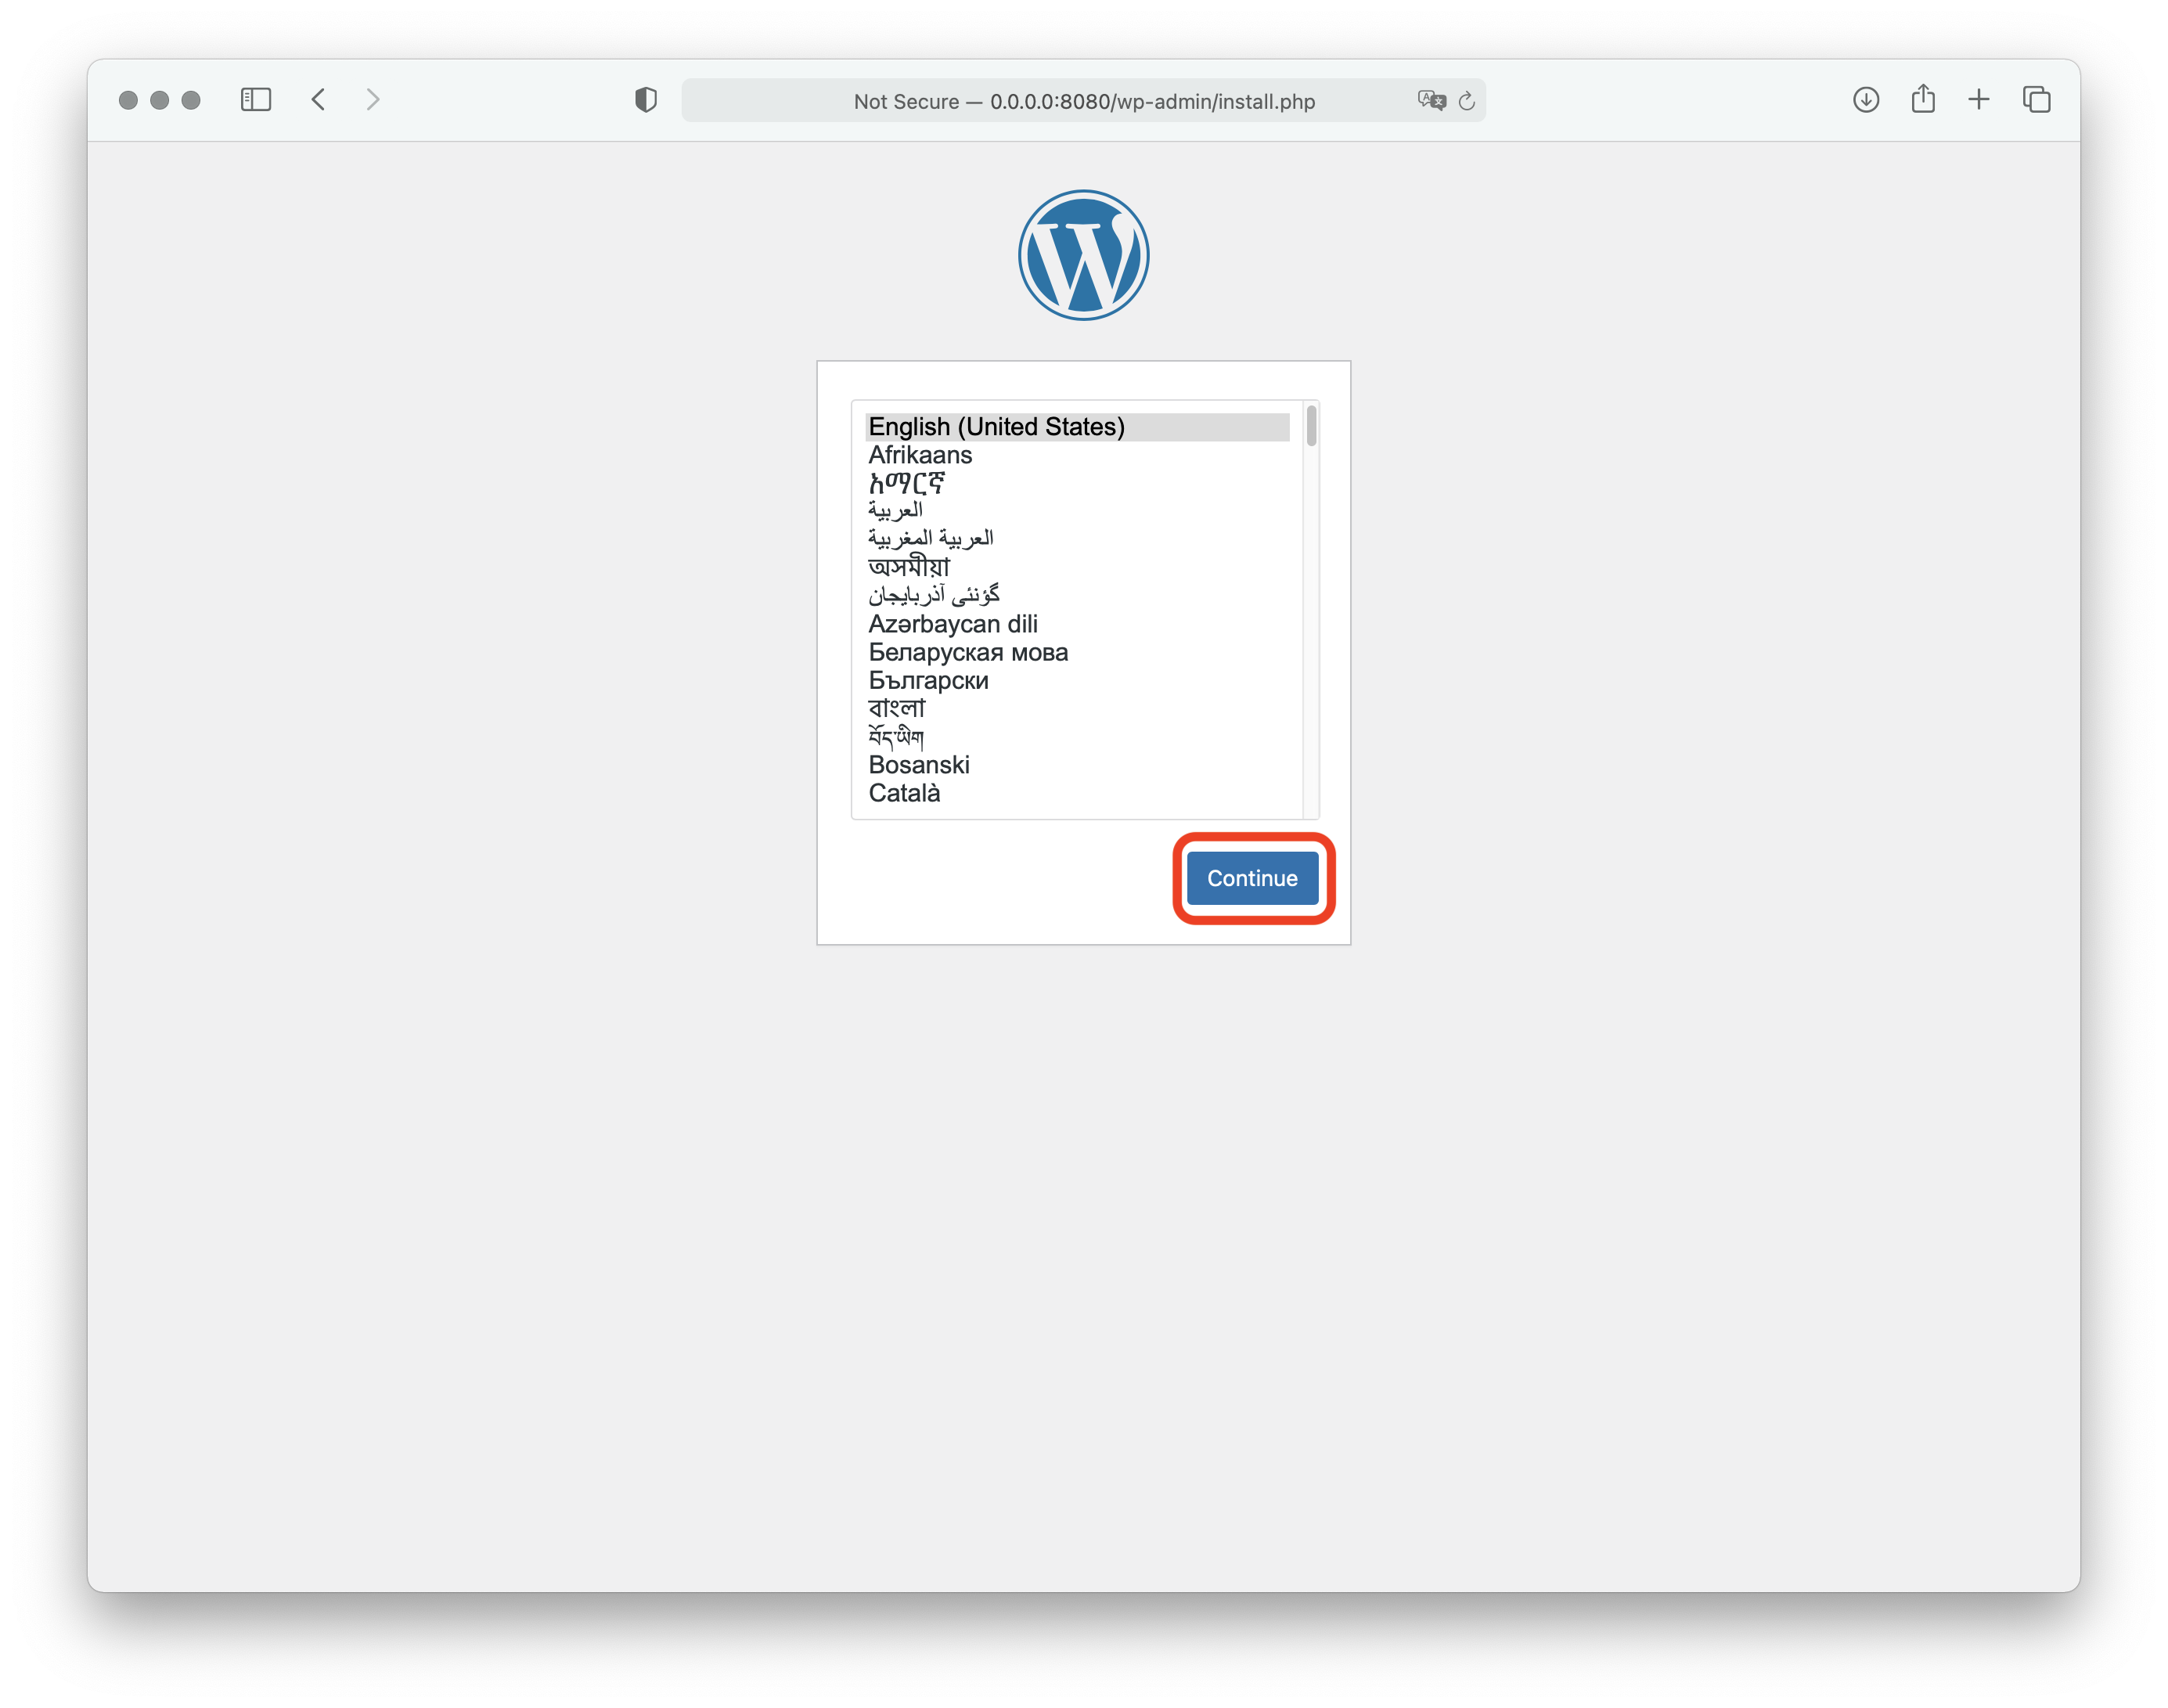Select Bosanski language option
2168x1708 pixels.
pyautogui.click(x=1078, y=765)
